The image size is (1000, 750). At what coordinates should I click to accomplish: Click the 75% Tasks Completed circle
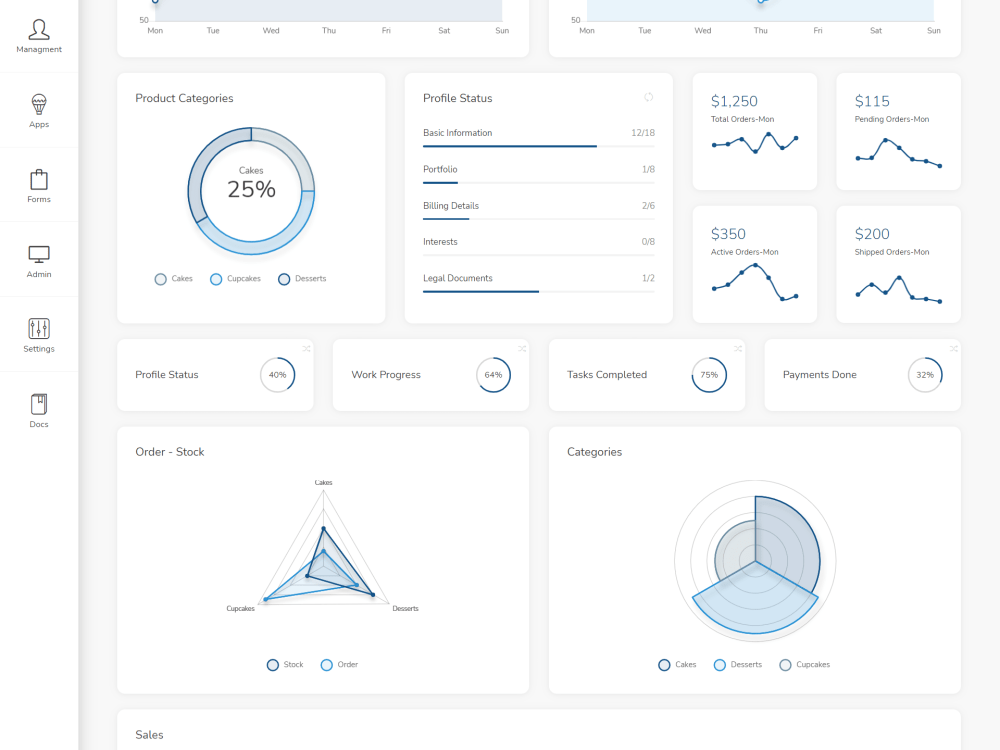(x=709, y=375)
